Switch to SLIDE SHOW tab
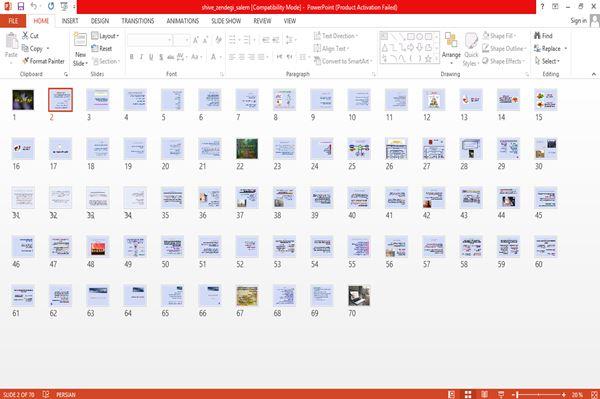The width and height of the screenshot is (600, 399). point(226,21)
